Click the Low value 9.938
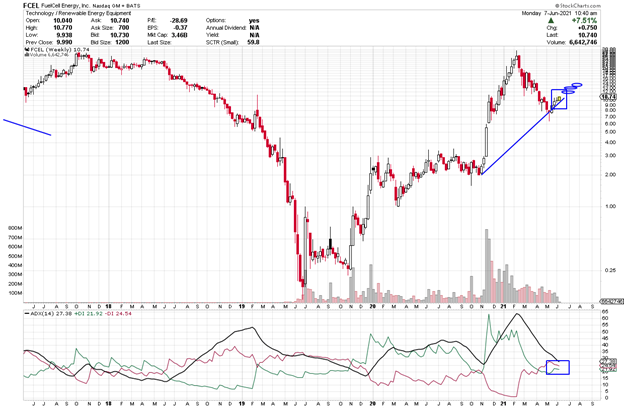This screenshot has height=408, width=624. point(64,35)
